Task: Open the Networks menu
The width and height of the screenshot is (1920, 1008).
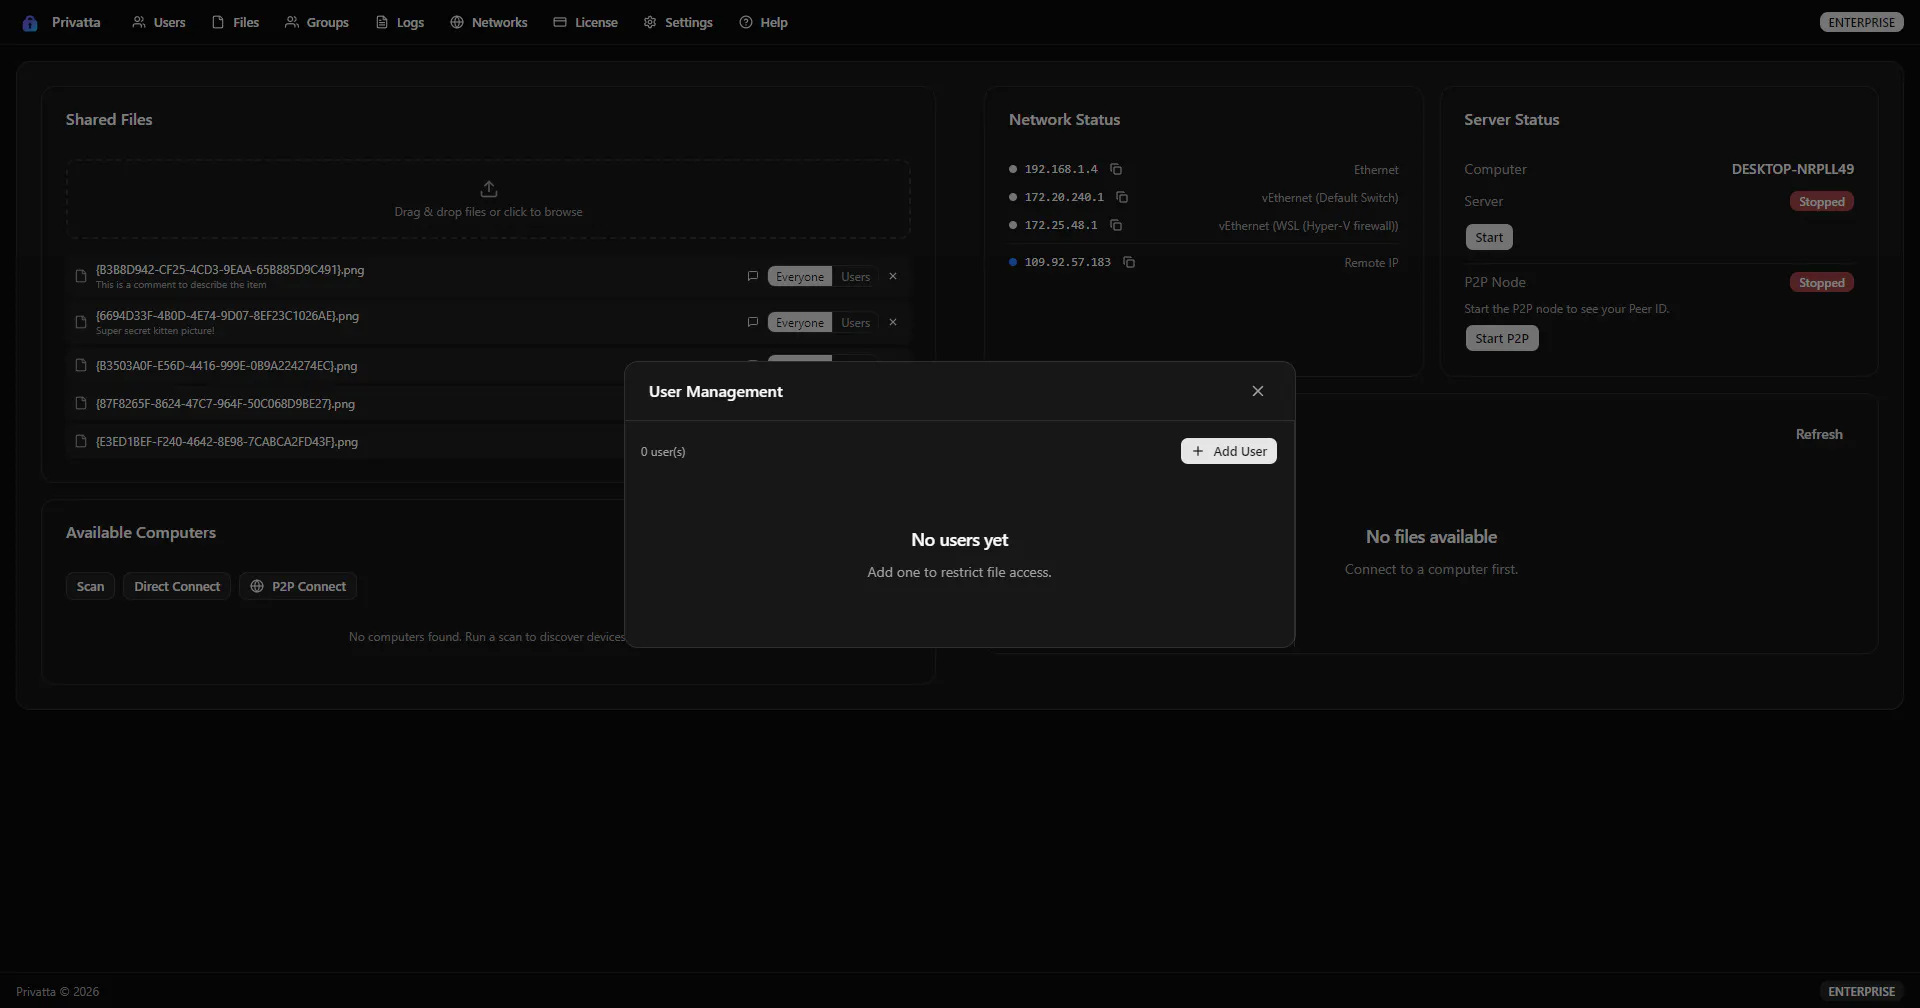Action: click(489, 22)
